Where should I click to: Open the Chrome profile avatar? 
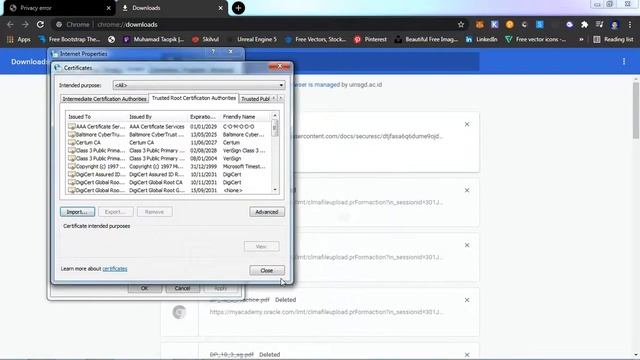[614, 24]
